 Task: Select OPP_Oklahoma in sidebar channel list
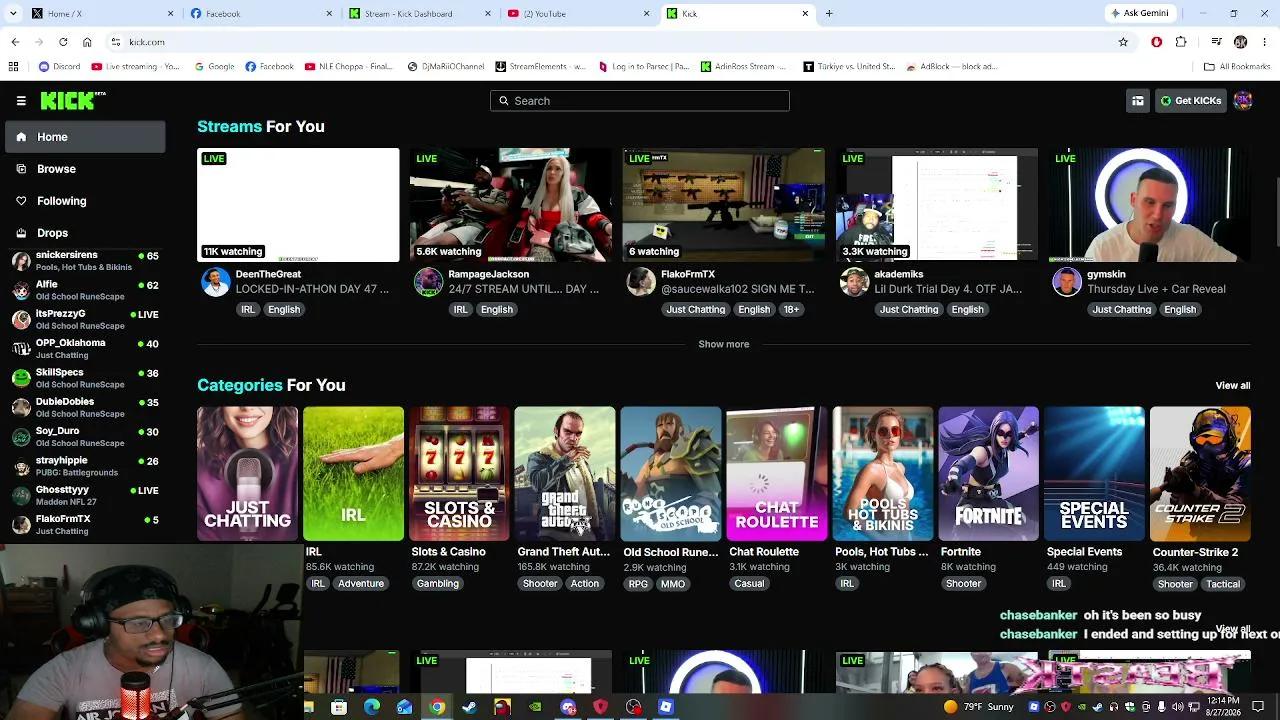coord(85,349)
